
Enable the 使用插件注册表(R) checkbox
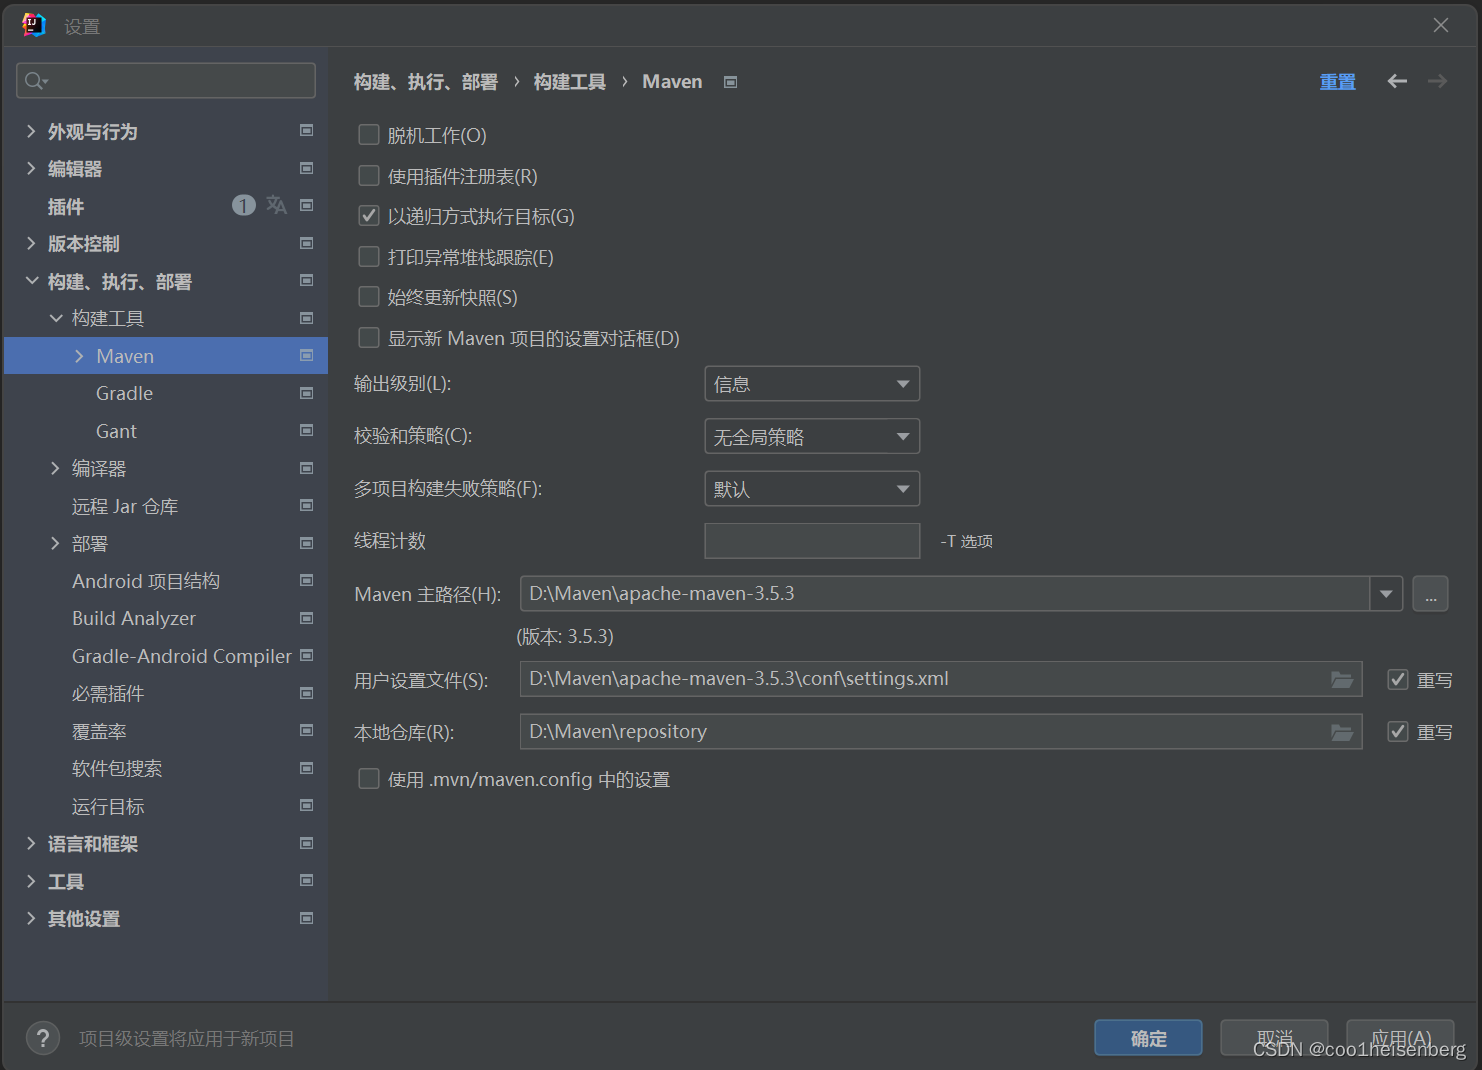coord(369,176)
